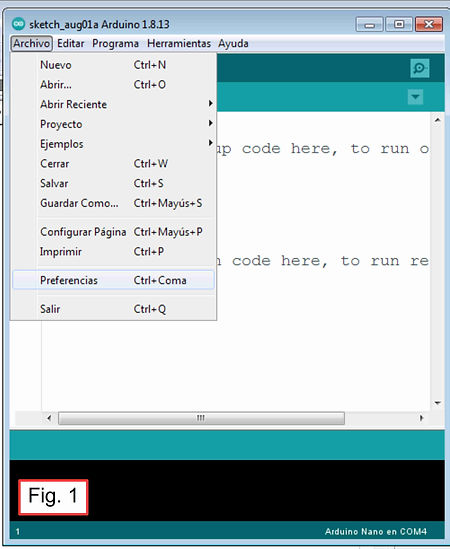This screenshot has width=450, height=549.
Task: Choose Guardar Como... entry
Action: coord(113,203)
